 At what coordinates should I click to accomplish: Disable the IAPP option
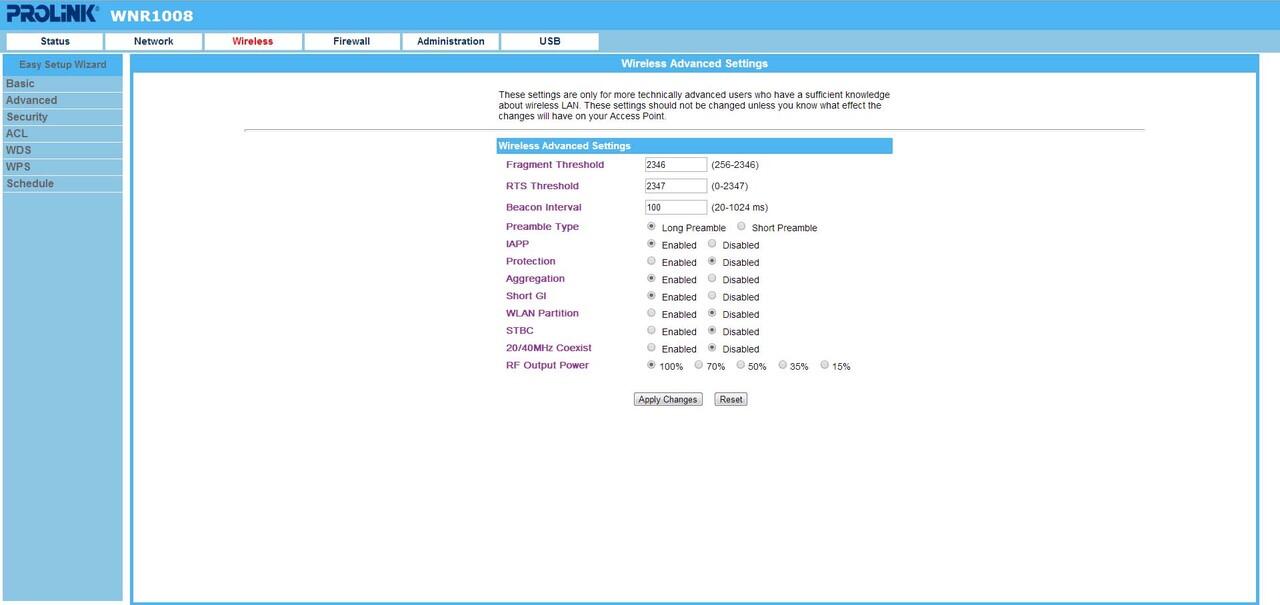tap(712, 244)
